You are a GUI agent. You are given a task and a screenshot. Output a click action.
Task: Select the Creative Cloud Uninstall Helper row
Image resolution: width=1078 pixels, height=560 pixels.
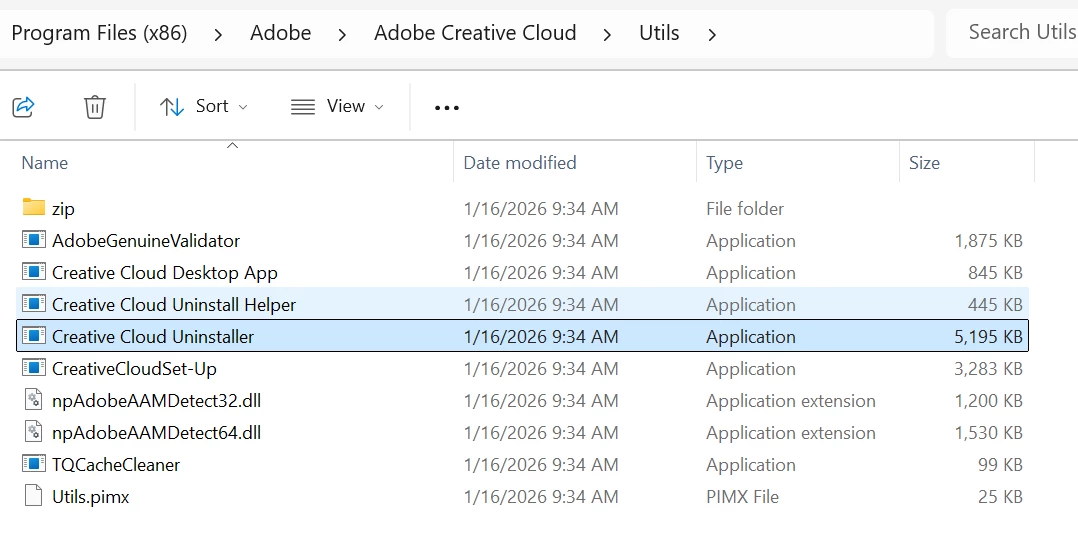[174, 304]
